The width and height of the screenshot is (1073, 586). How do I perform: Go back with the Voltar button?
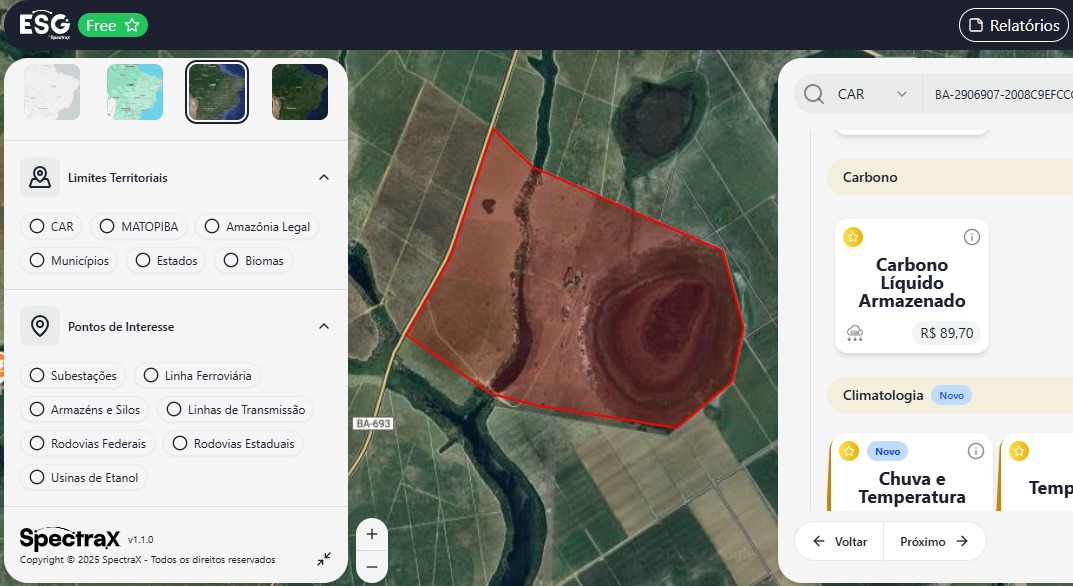pos(839,541)
